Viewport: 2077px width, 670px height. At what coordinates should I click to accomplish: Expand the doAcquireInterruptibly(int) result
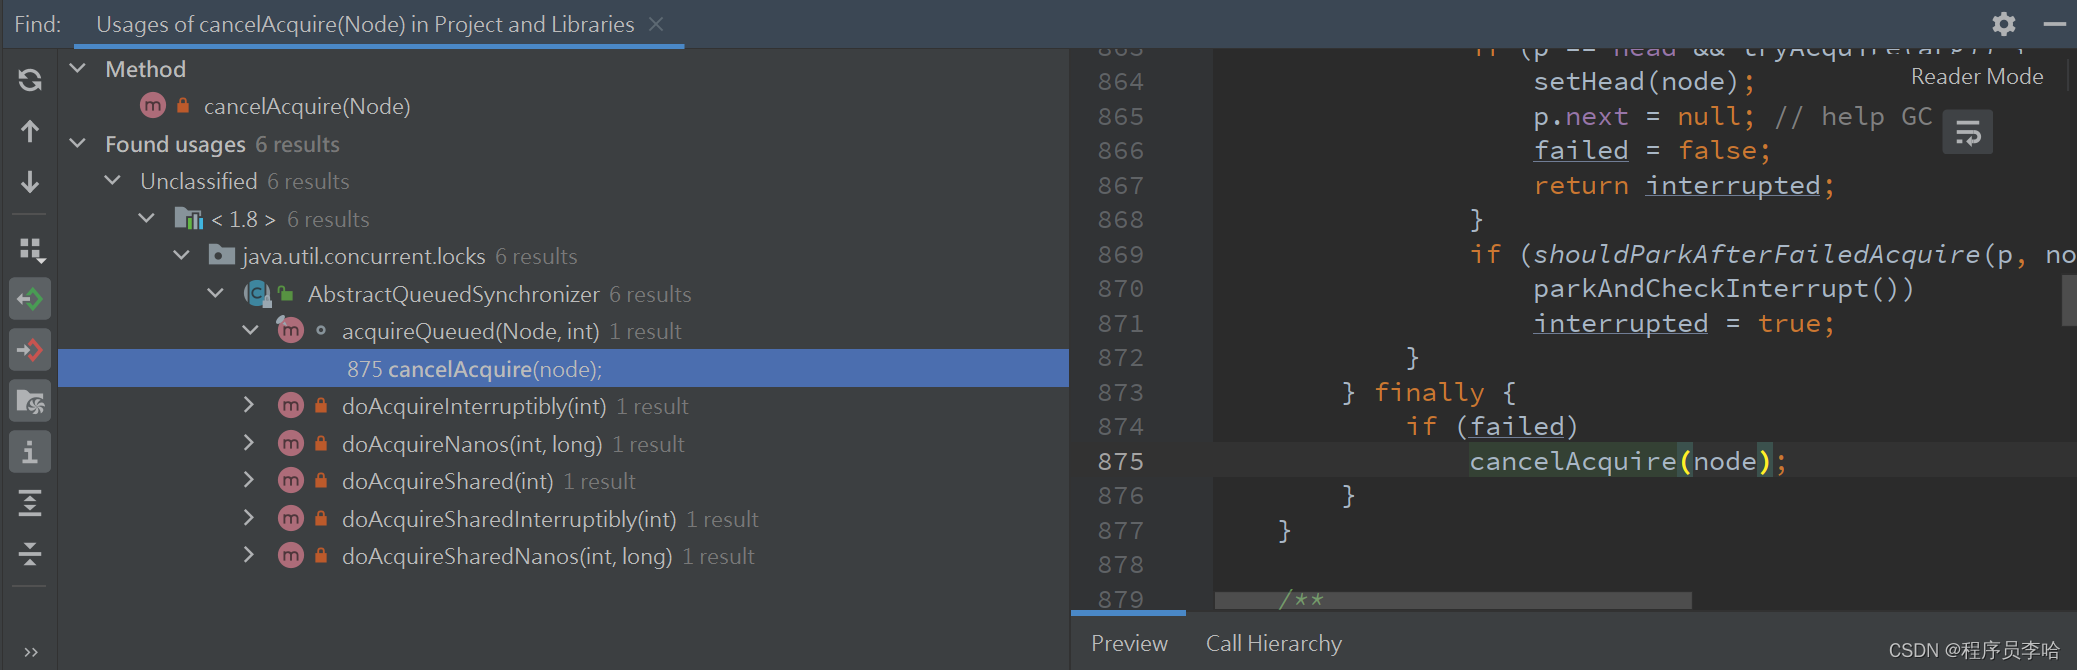coord(249,405)
